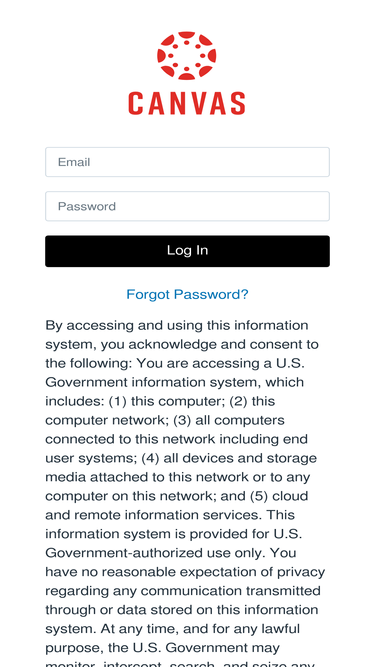Click 'connected to this network including end' line
This screenshot has width=375, height=667.
pos(176,439)
